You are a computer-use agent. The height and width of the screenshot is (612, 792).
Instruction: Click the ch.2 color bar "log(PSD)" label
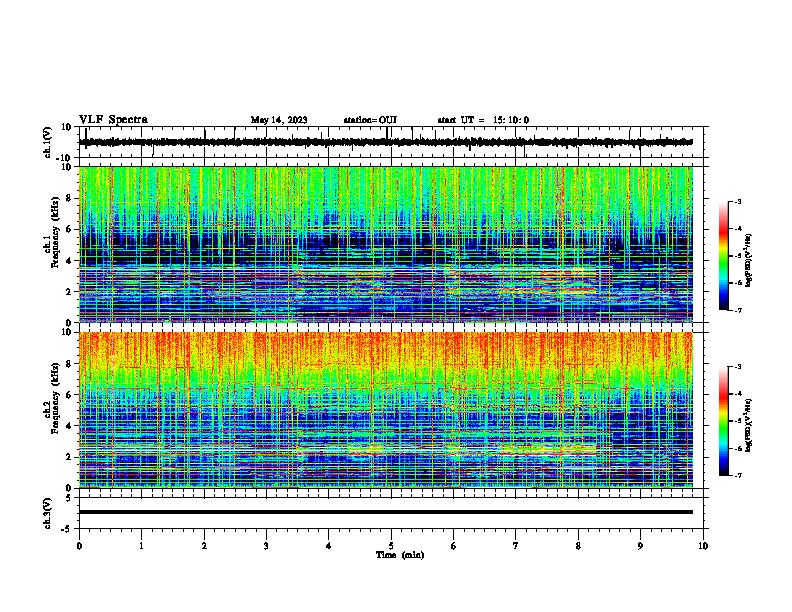tap(749, 425)
